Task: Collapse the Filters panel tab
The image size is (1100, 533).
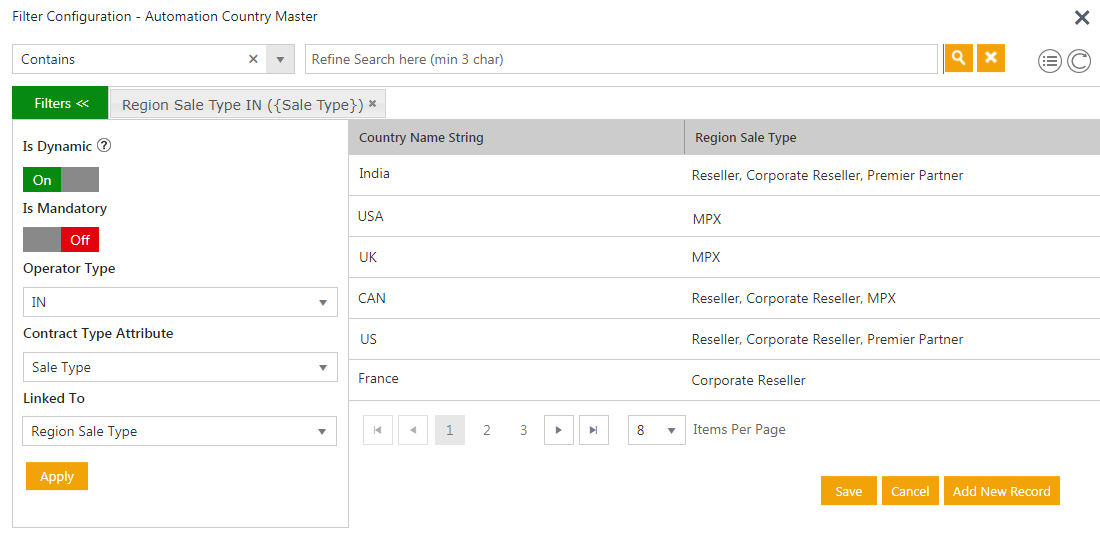Action: [60, 103]
